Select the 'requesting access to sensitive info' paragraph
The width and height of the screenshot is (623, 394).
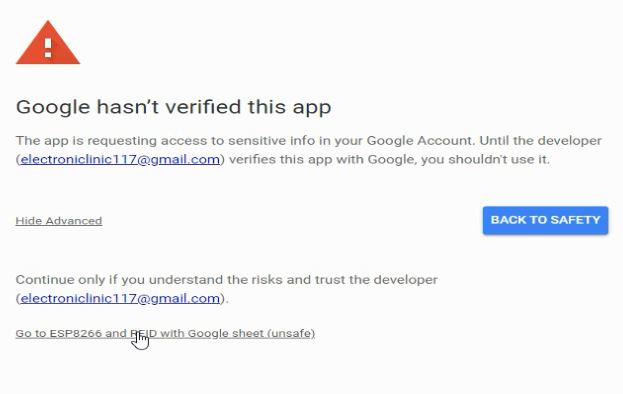click(x=309, y=150)
